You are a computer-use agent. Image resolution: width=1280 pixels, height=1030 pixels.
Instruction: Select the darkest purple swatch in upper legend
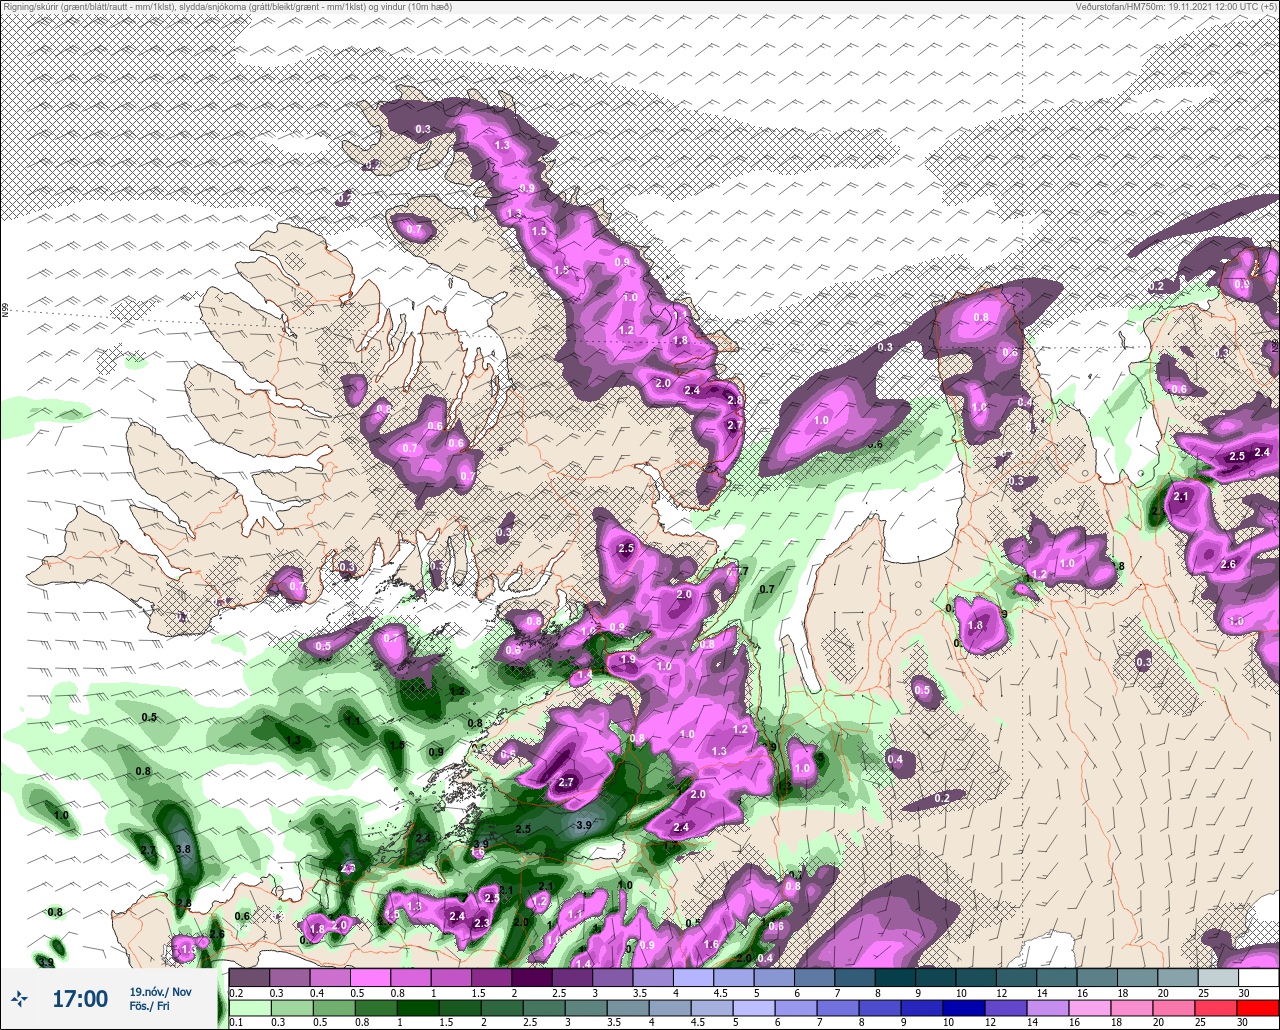pyautogui.click(x=532, y=977)
